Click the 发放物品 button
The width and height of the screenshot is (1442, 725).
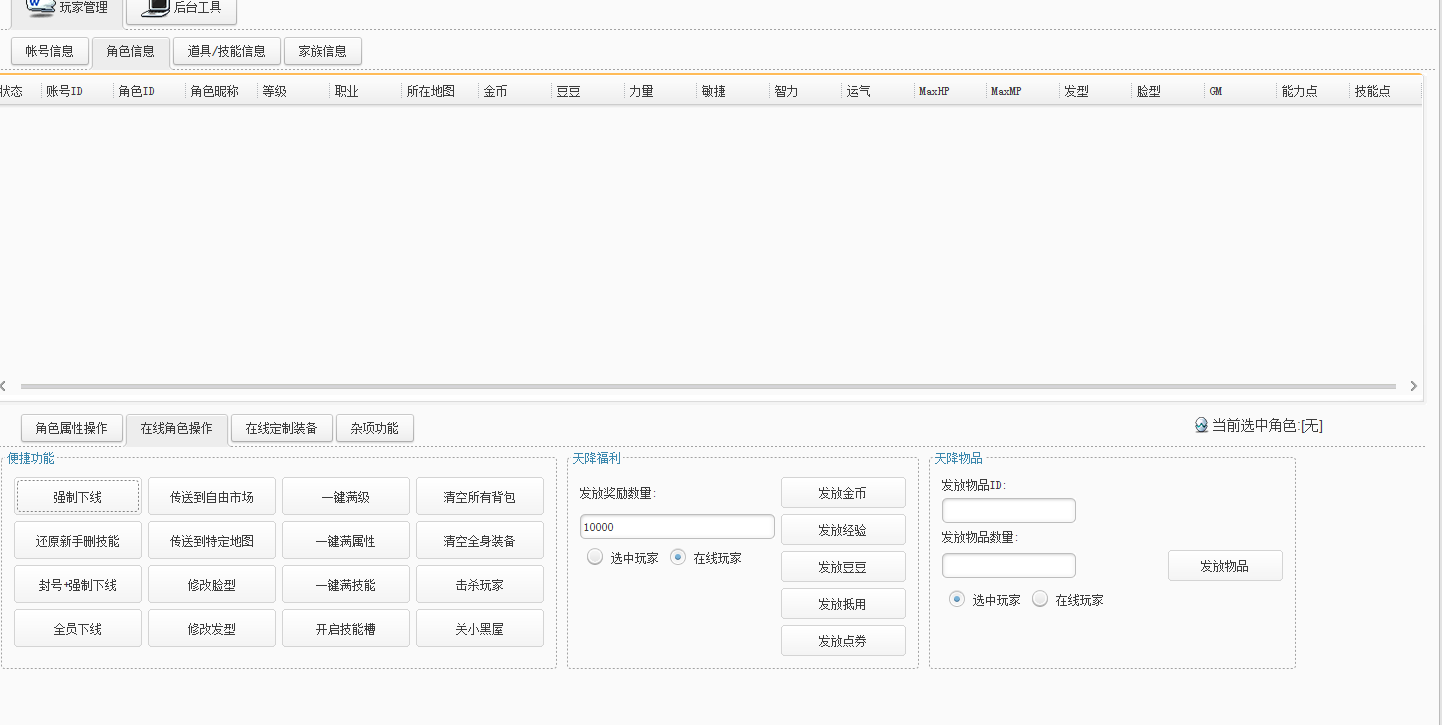click(1225, 566)
